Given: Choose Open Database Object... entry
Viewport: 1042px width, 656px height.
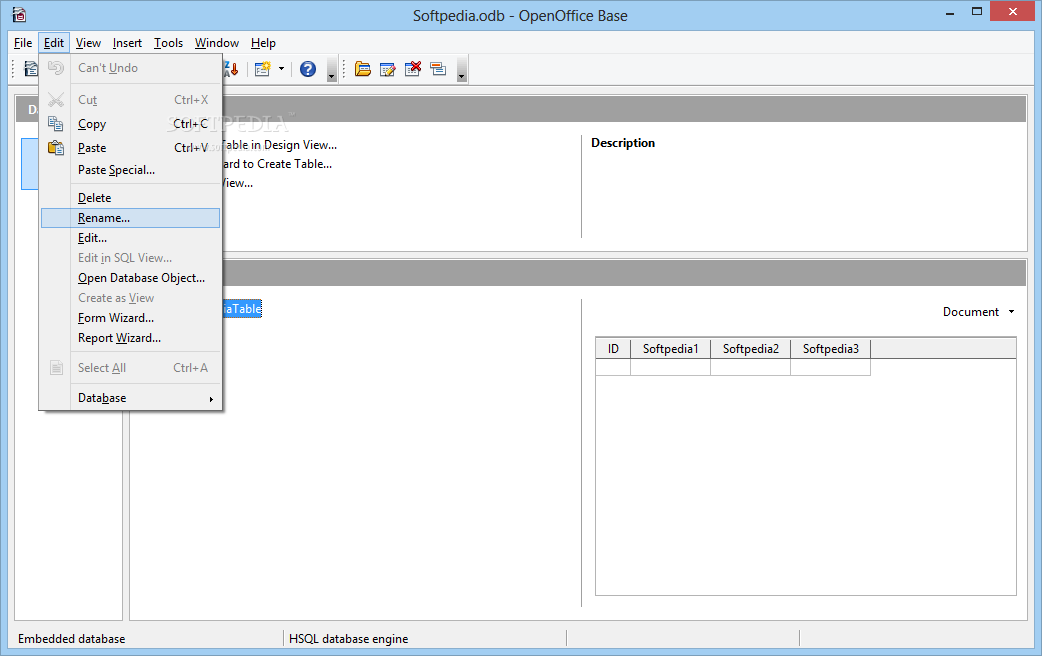Looking at the screenshot, I should (x=130, y=278).
